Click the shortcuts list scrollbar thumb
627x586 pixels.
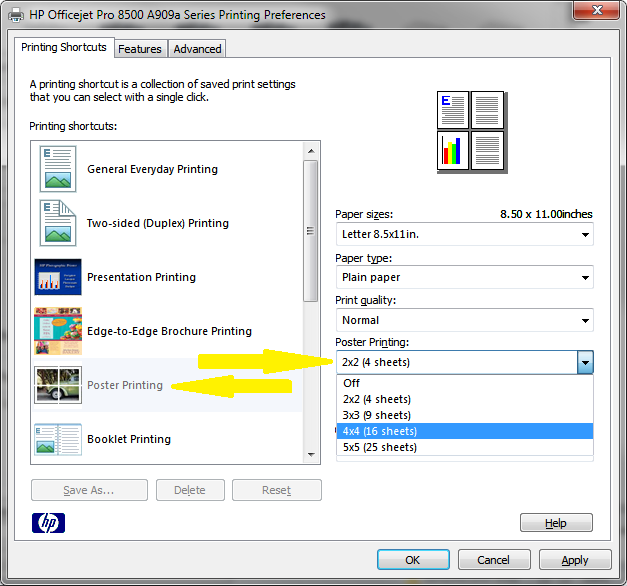(x=310, y=231)
